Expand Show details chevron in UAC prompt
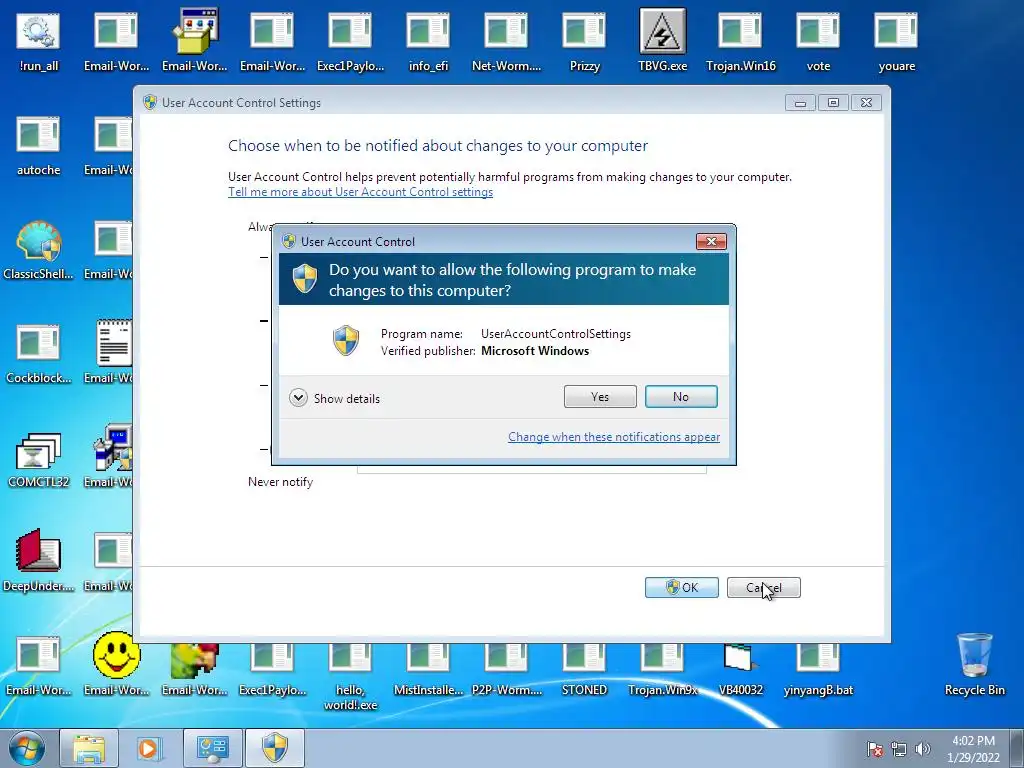Image resolution: width=1024 pixels, height=768 pixels. (x=298, y=398)
